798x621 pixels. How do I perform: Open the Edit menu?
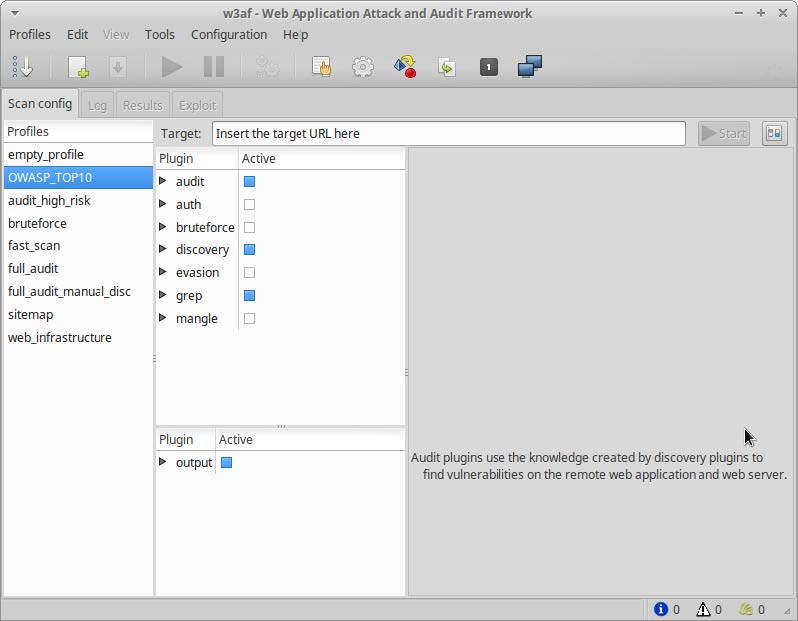pyautogui.click(x=77, y=35)
